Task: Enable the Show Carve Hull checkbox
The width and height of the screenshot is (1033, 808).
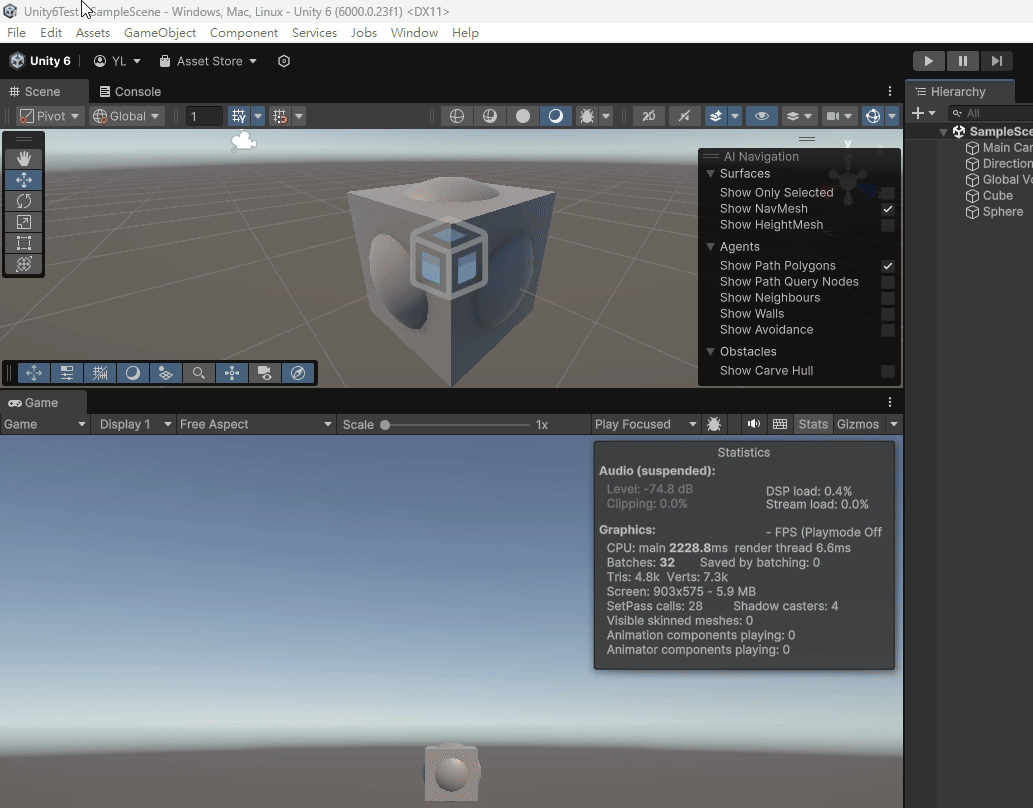Action: pos(887,371)
